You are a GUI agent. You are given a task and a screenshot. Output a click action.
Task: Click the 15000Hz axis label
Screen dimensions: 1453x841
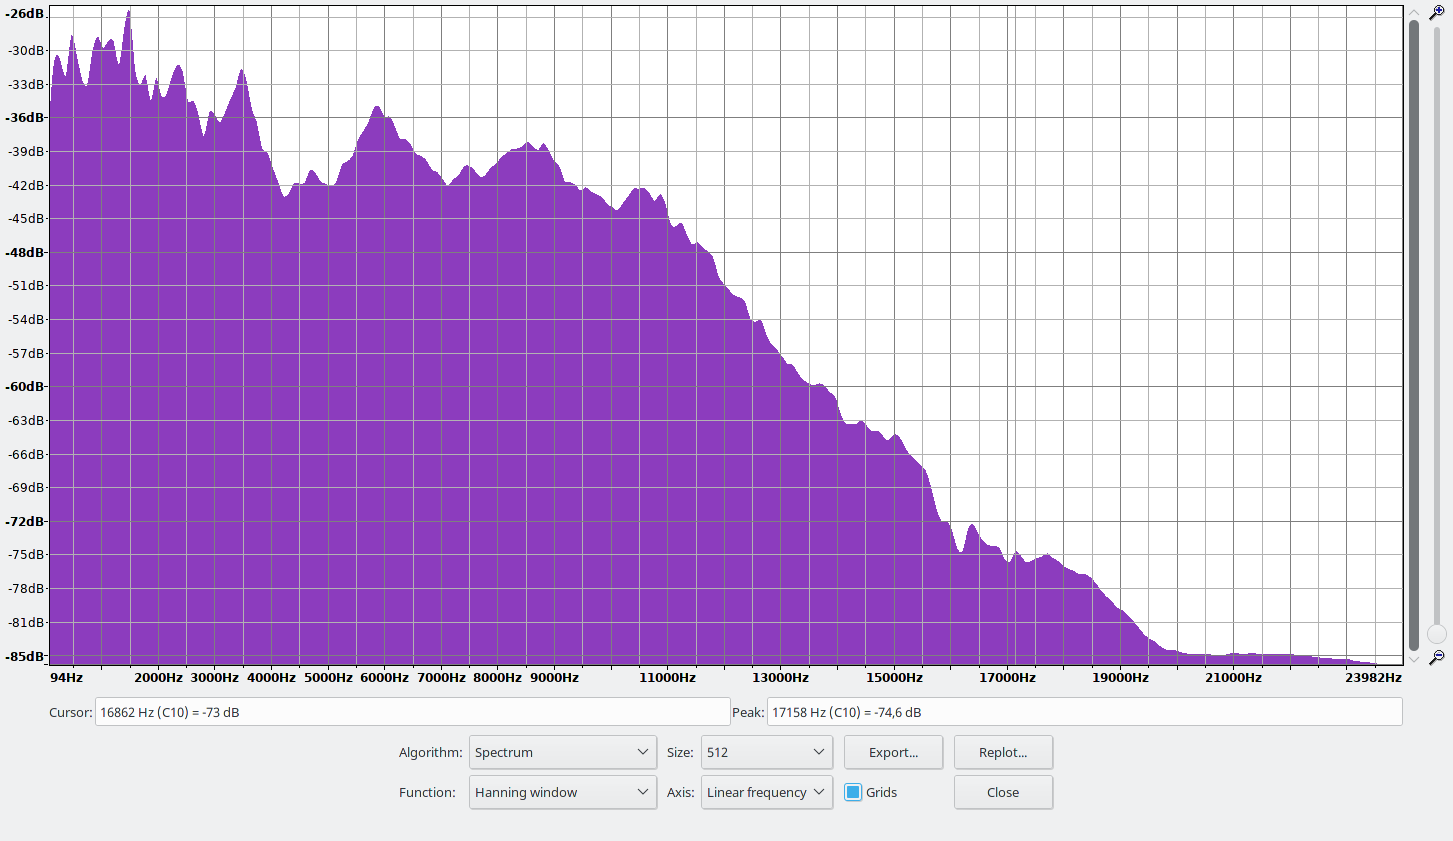point(894,677)
